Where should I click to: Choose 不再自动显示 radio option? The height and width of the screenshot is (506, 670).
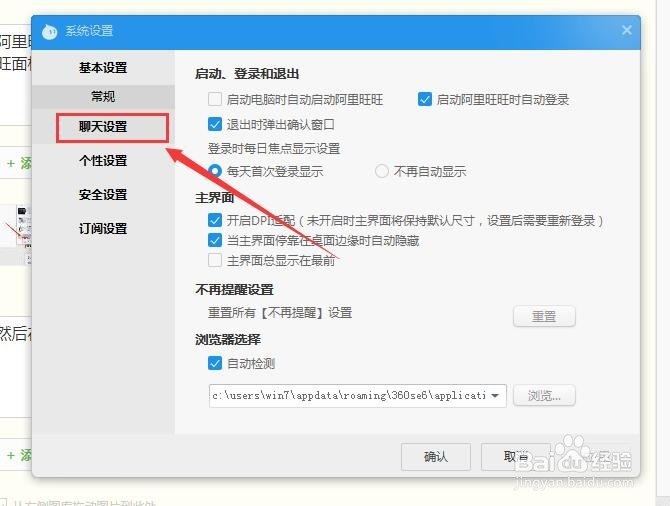coord(381,171)
